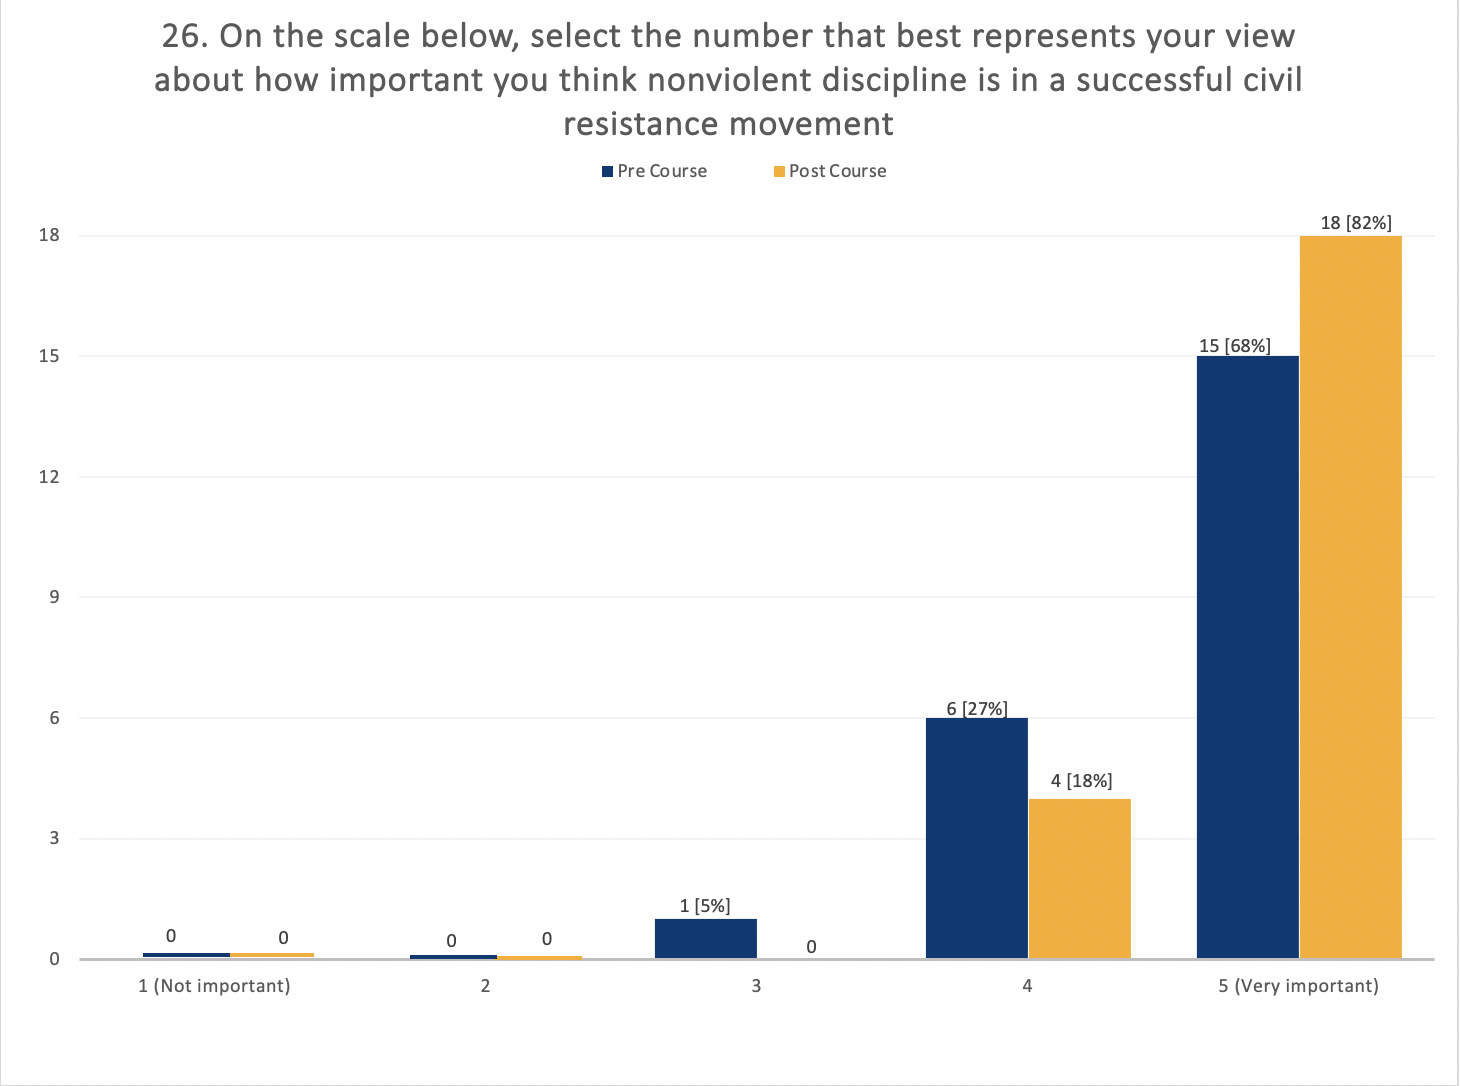Click the 15 [68%] data label
The height and width of the screenshot is (1086, 1460).
1235,346
